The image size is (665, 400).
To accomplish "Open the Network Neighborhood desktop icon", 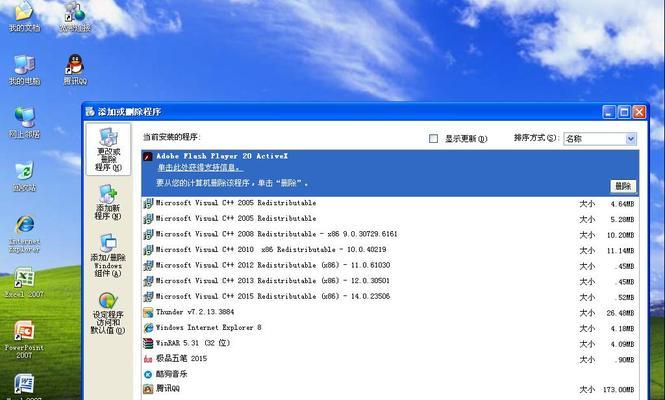I will coord(24,123).
